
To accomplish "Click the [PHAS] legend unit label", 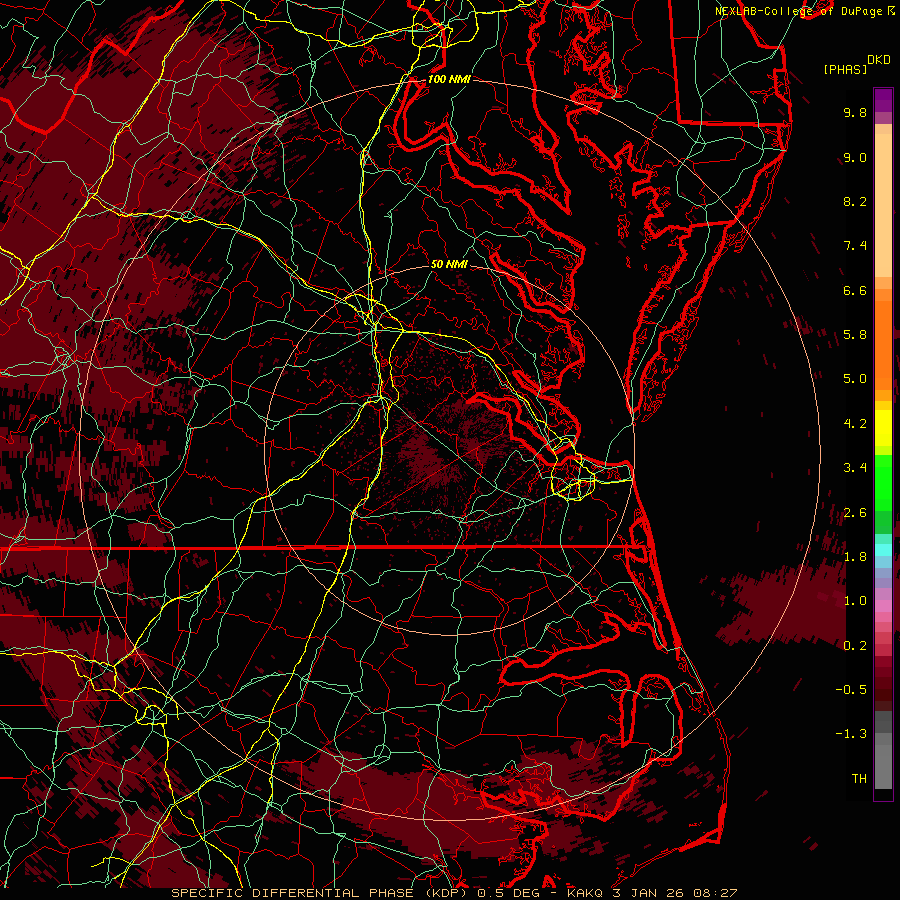I will pos(845,70).
